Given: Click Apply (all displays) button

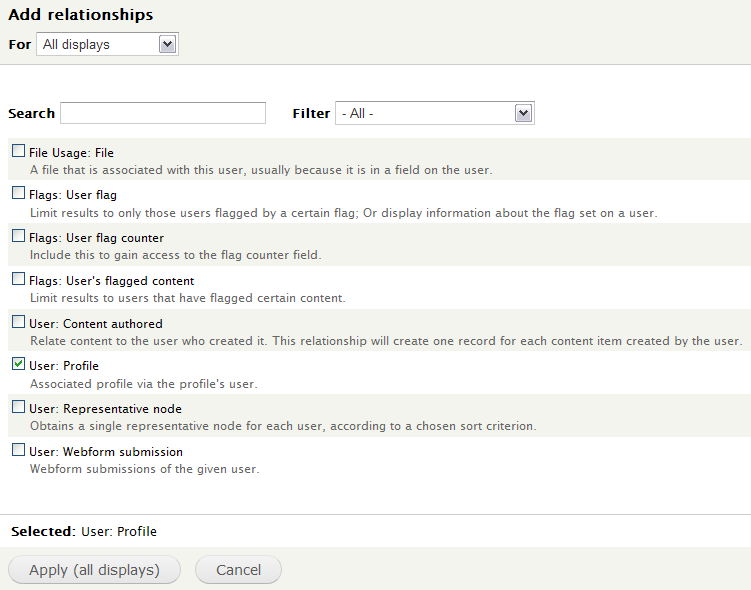Looking at the screenshot, I should tap(94, 570).
